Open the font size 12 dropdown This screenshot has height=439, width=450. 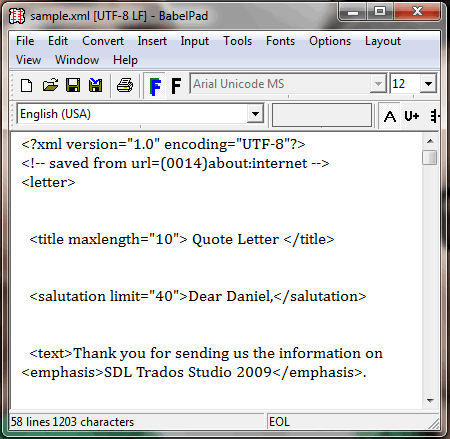[x=428, y=84]
